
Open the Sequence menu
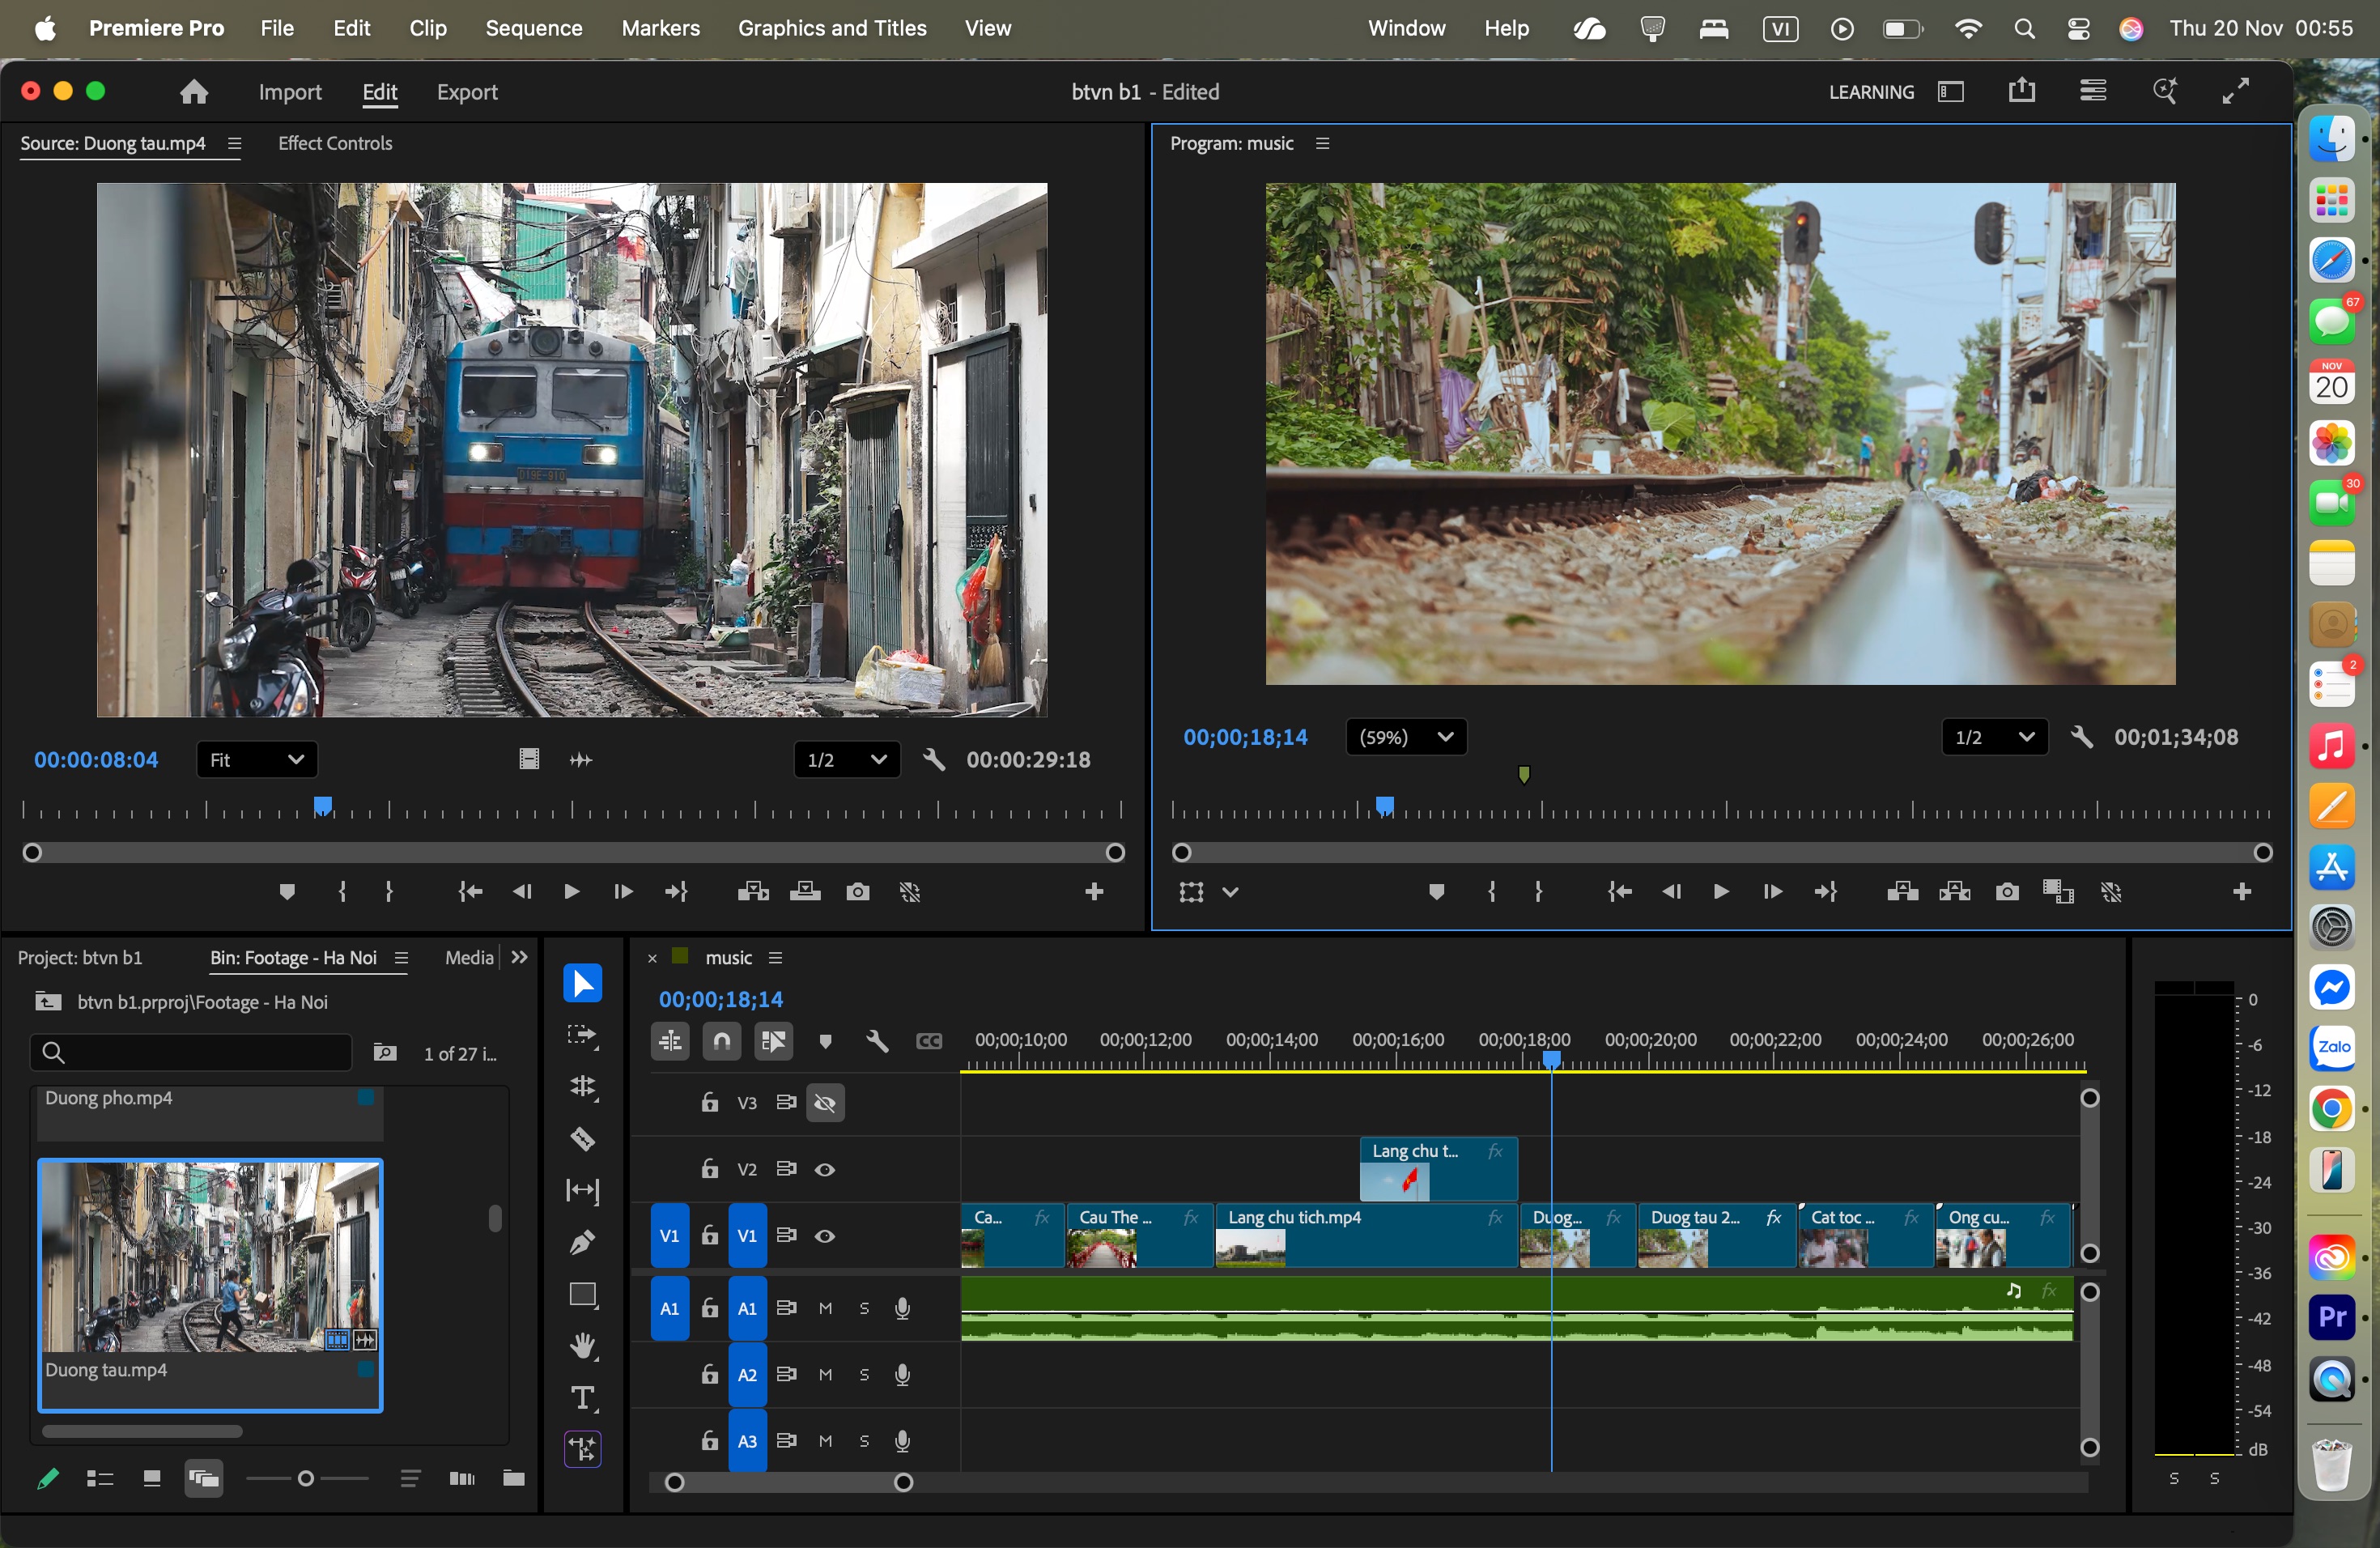pos(533,28)
